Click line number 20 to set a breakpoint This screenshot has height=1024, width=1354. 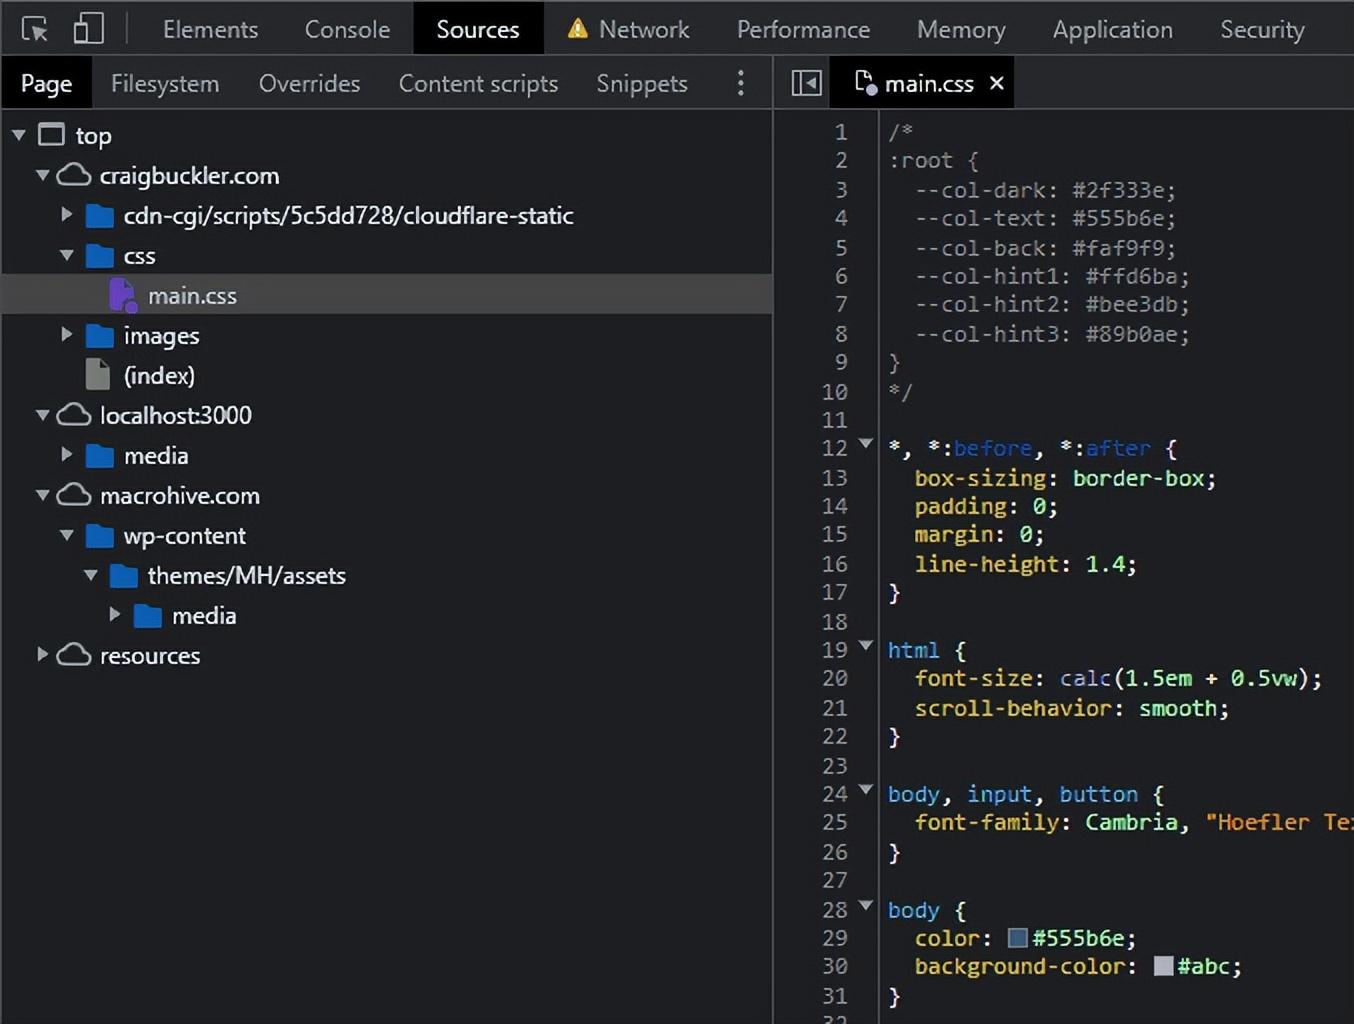[x=835, y=678]
